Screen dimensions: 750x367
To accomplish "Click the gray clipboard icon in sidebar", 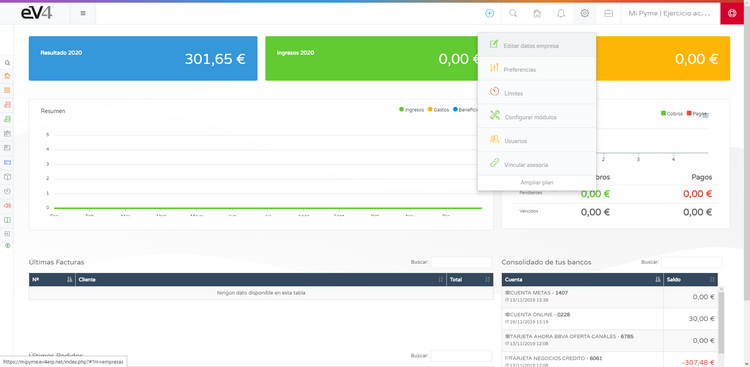I will point(7,133).
